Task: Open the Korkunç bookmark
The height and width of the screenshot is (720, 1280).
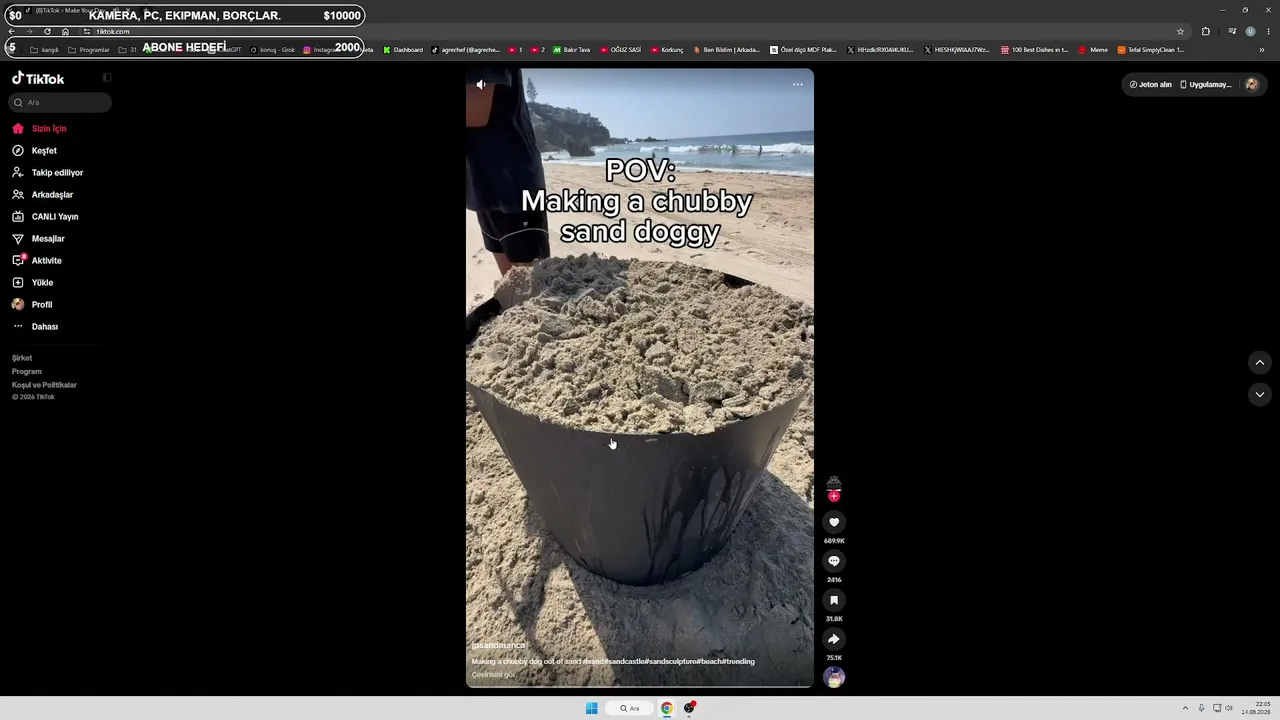Action: pos(667,50)
